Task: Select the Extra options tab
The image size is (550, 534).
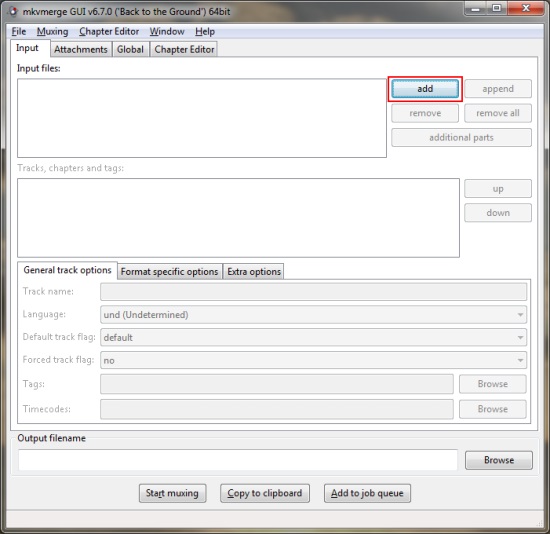Action: click(254, 272)
